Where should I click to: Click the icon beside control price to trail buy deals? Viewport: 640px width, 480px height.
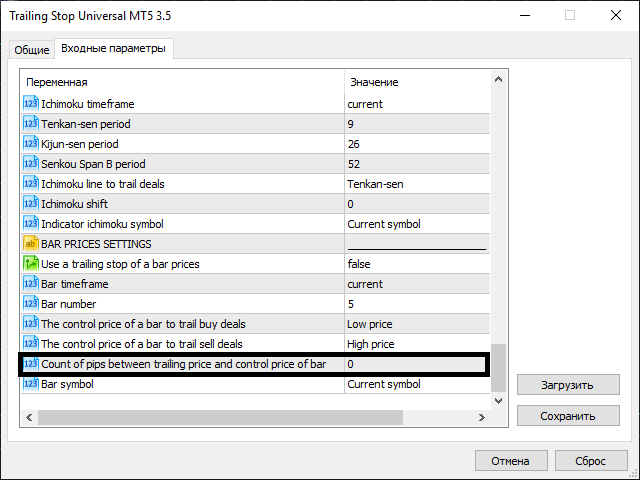31,324
